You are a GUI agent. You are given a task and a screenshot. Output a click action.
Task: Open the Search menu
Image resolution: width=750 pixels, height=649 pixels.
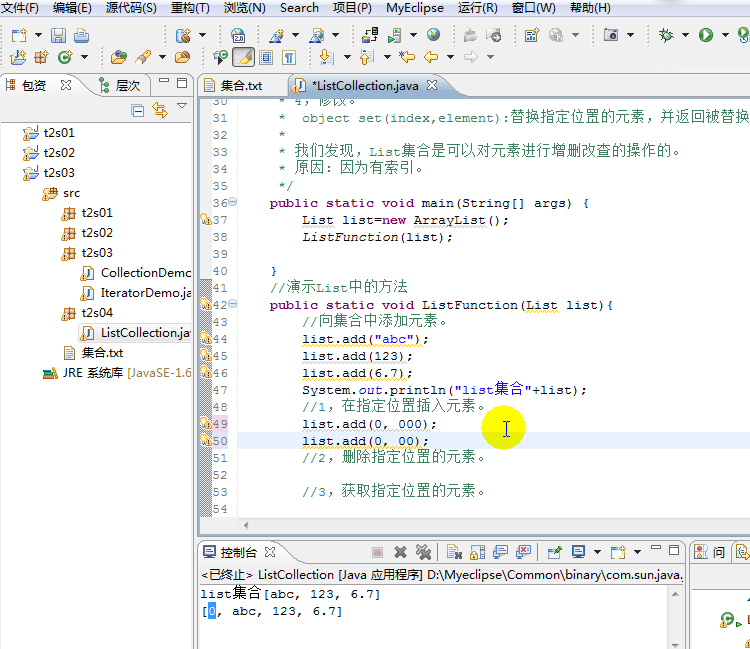click(299, 8)
